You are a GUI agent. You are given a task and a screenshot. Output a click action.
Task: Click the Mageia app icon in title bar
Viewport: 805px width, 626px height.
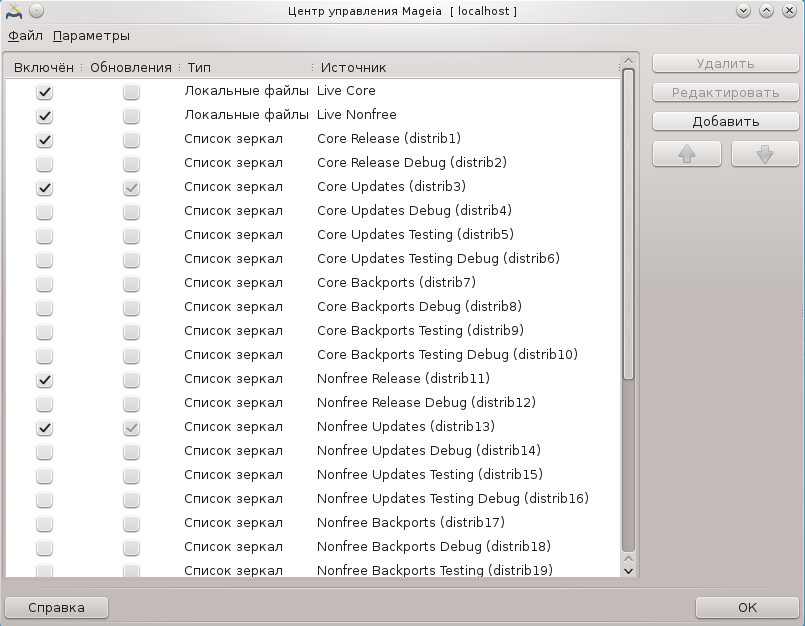pos(13,11)
